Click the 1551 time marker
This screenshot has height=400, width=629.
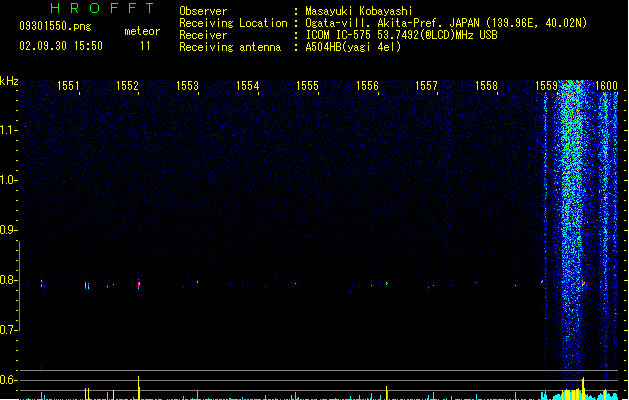[x=68, y=86]
